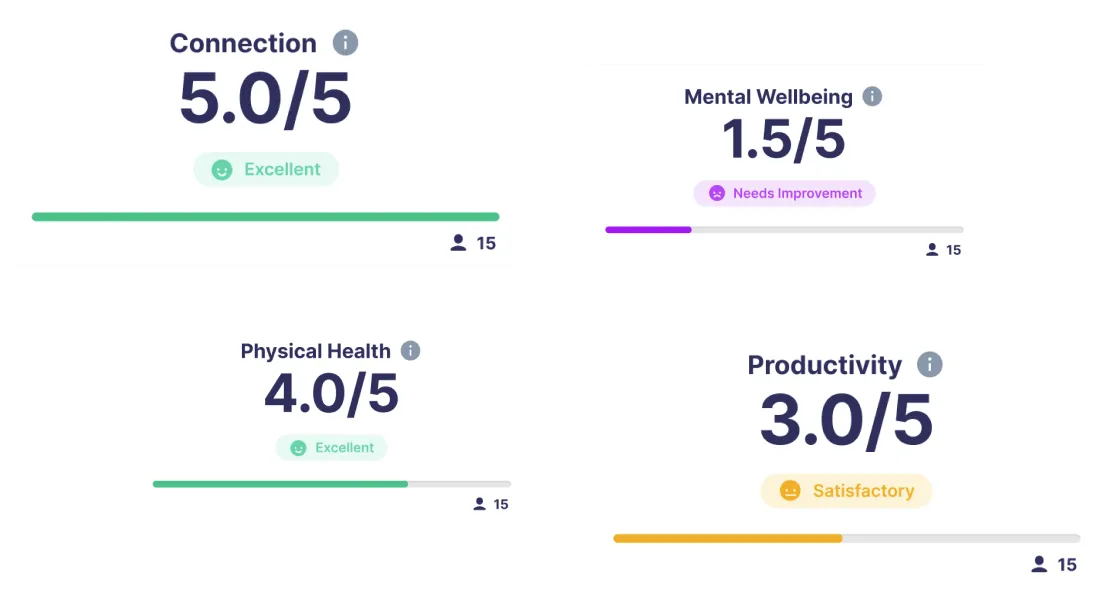
Task: Click the neutral face in Satisfactory badge
Action: (x=790, y=490)
